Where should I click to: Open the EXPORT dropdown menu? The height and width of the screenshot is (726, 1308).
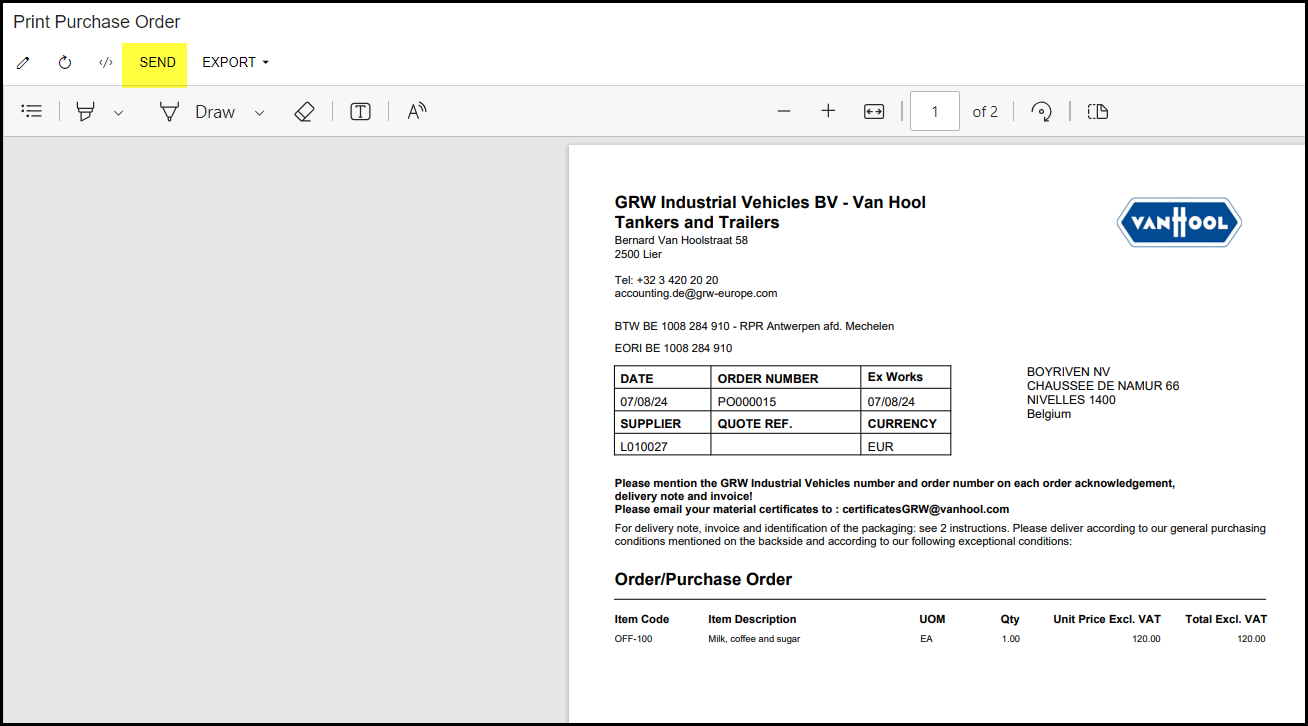point(235,63)
